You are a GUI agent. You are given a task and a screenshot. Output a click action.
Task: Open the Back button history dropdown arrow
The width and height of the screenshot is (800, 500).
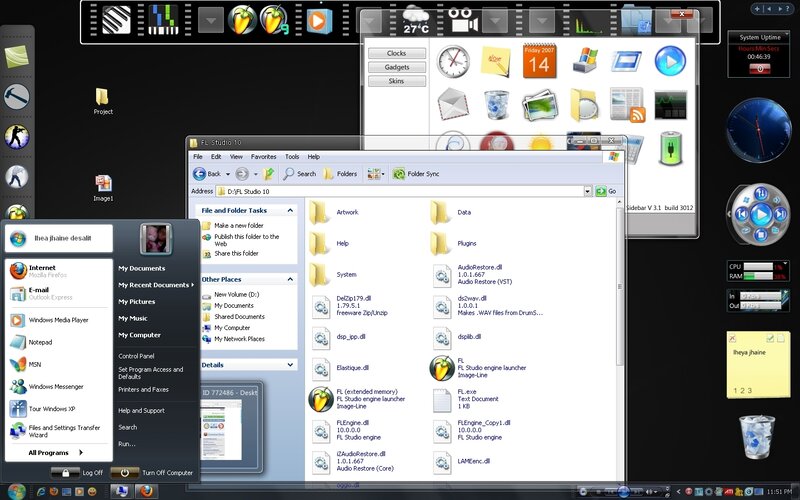tap(228, 174)
